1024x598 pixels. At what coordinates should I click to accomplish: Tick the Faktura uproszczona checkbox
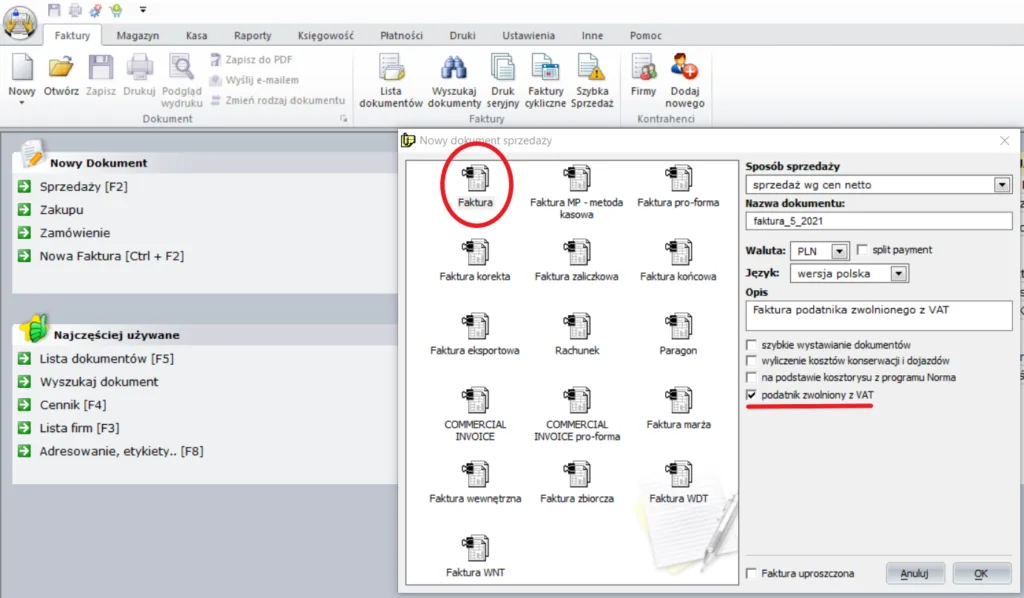[x=752, y=574]
